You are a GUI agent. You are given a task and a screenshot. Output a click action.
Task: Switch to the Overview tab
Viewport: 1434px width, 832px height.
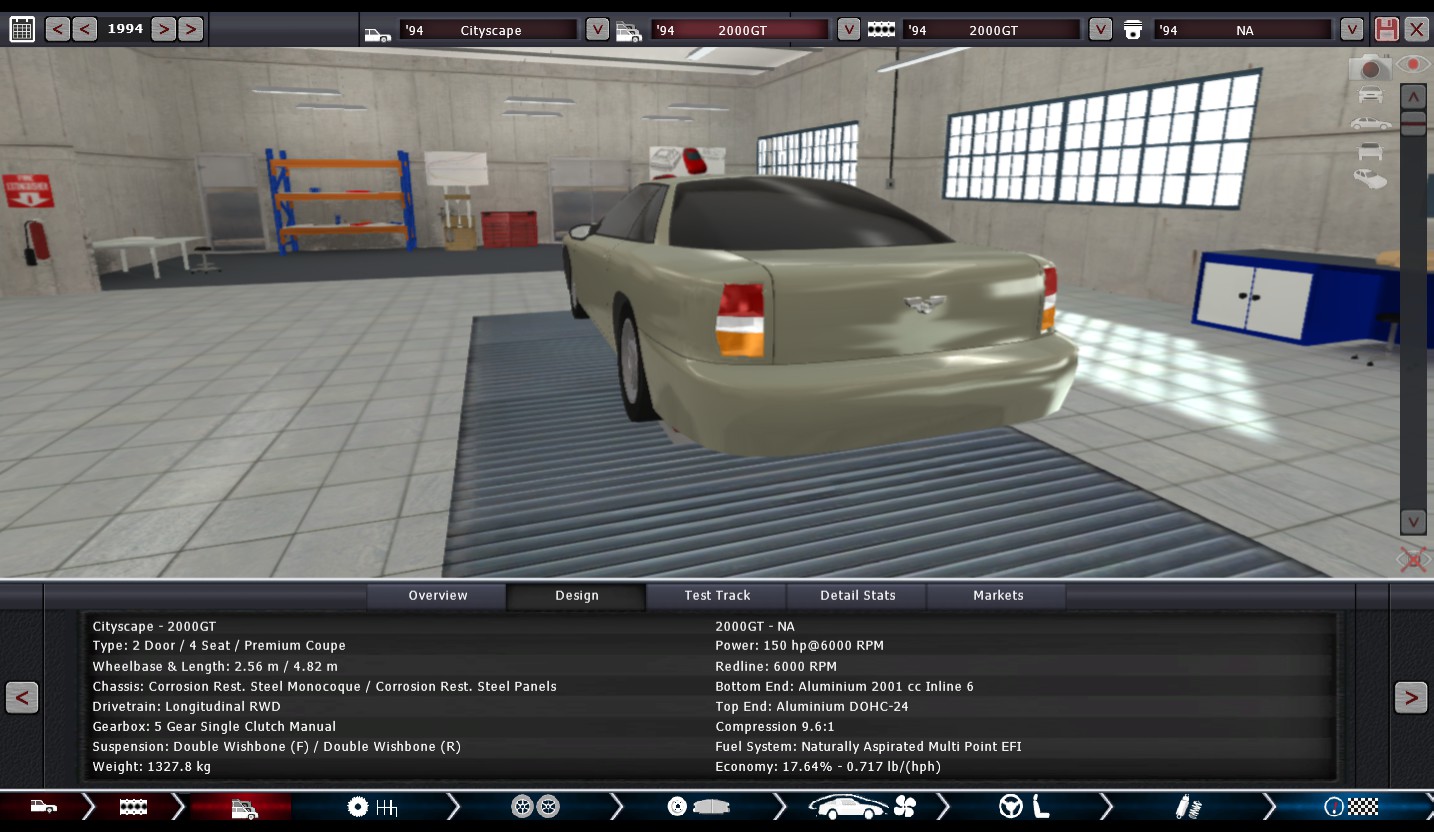tap(437, 596)
